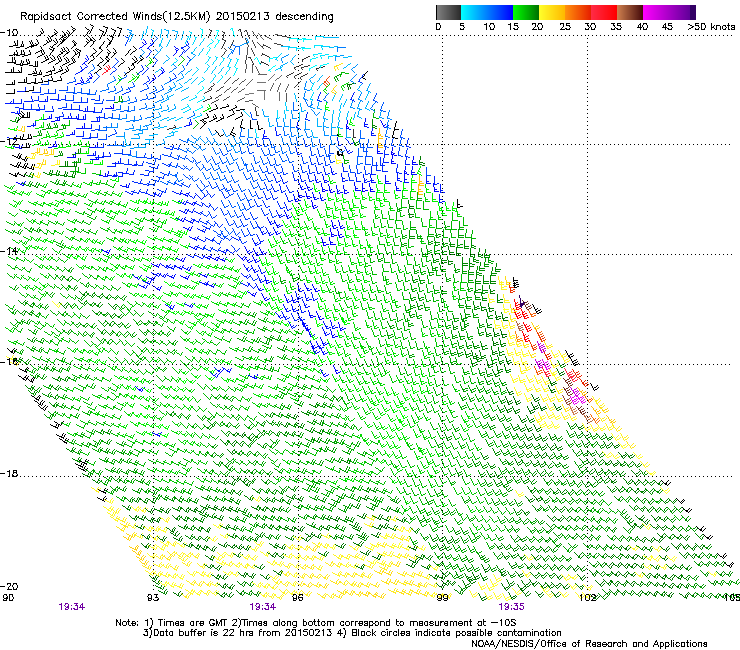Click the magenta 40–45 knots legend swatch
The width and height of the screenshot is (740, 650).
pyautogui.click(x=656, y=12)
